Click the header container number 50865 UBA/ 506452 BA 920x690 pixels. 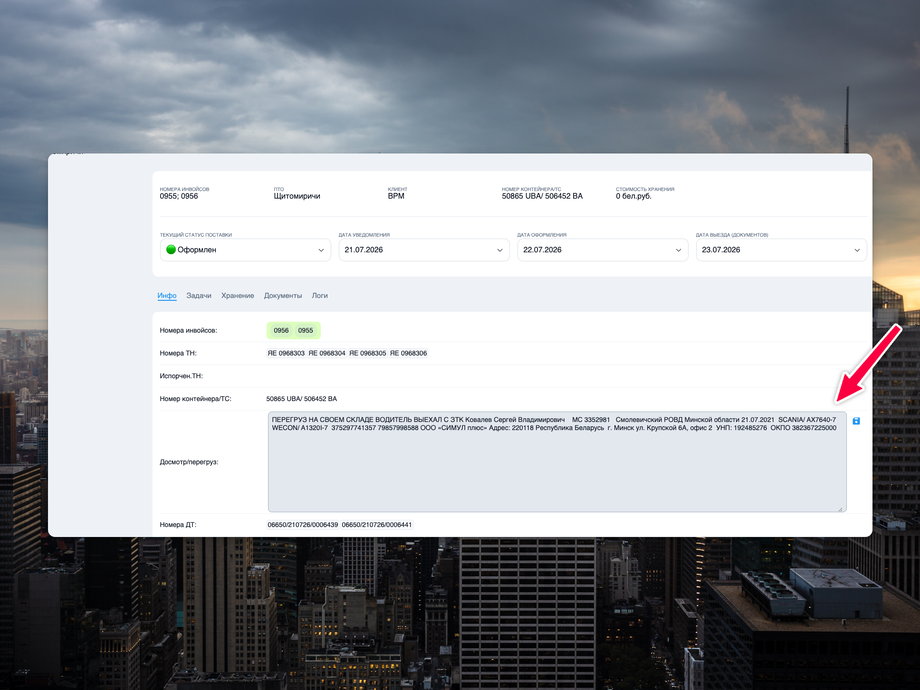[542, 197]
